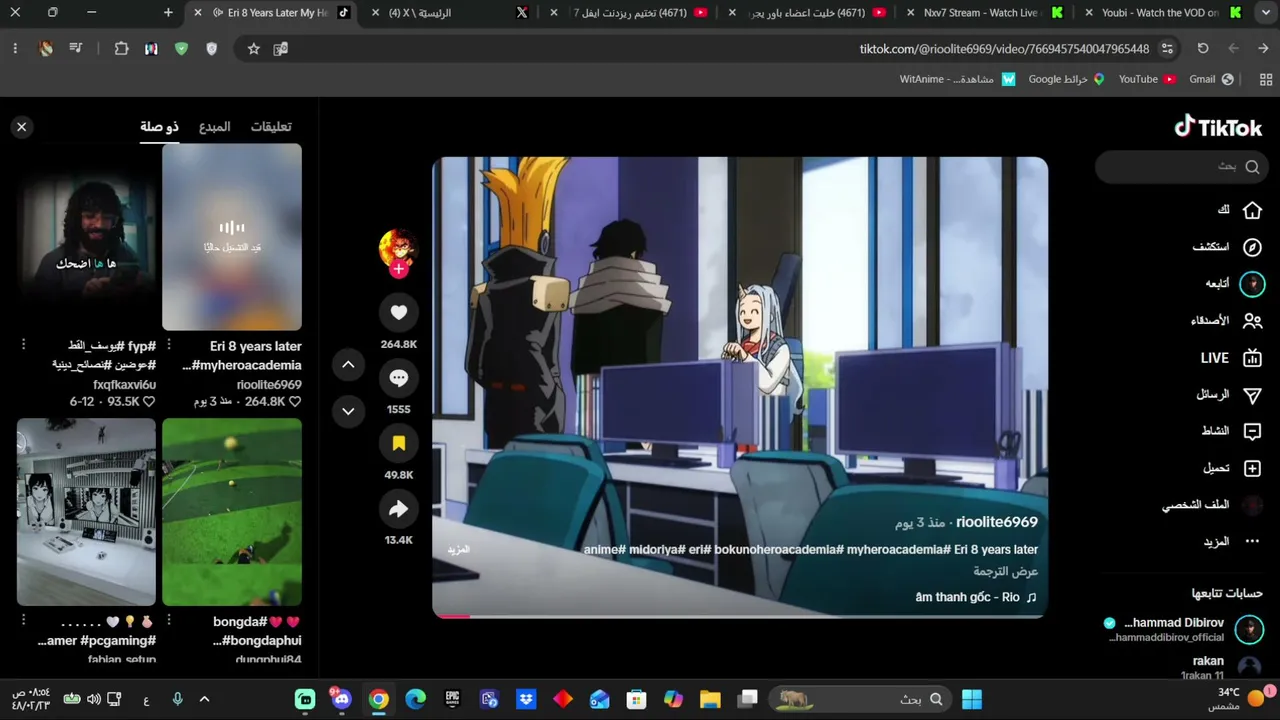Open the لك home feed
This screenshot has width=1280, height=720.
1239,210
